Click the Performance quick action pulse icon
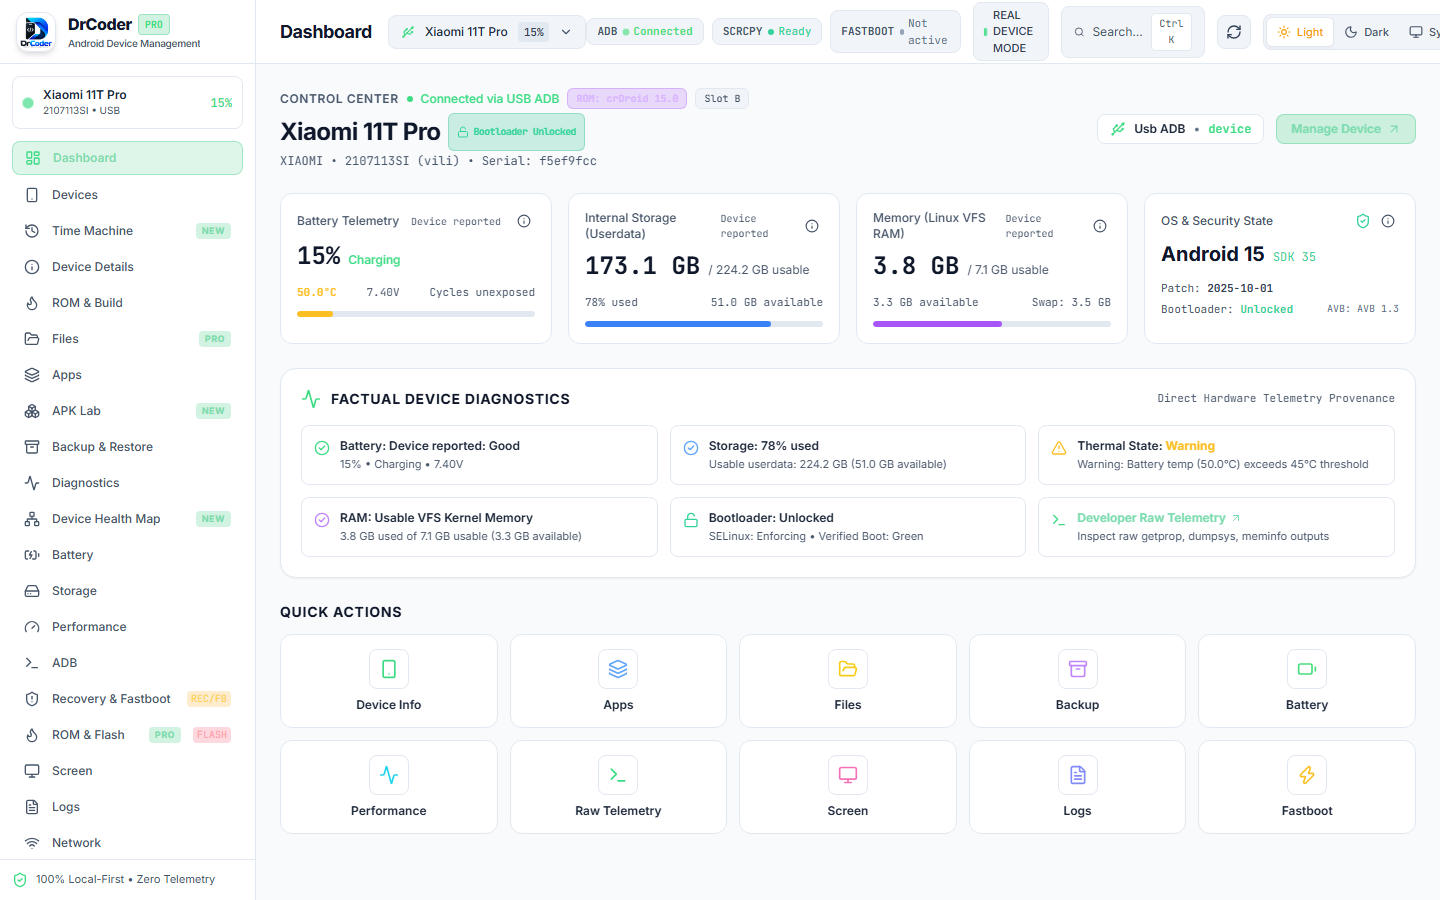The image size is (1440, 900). (389, 775)
